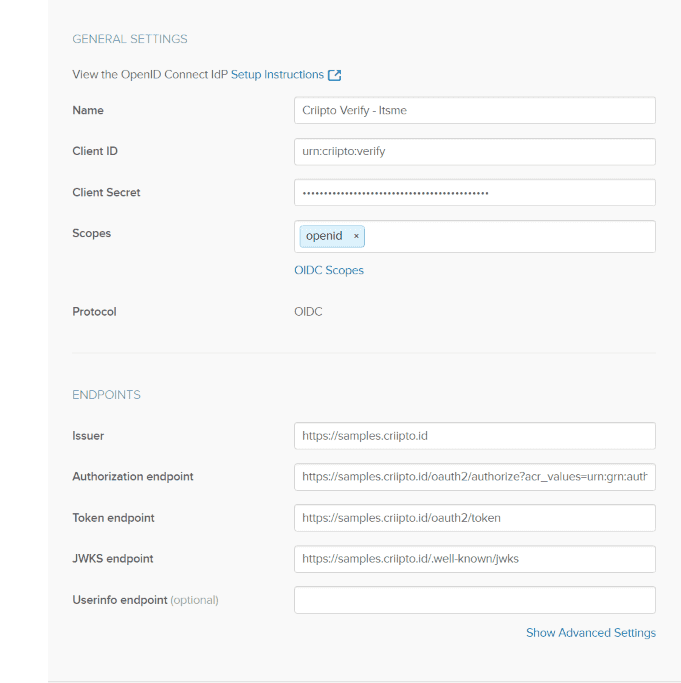The height and width of the screenshot is (683, 681).
Task: Click the Client Secret label
Action: [x=106, y=193]
